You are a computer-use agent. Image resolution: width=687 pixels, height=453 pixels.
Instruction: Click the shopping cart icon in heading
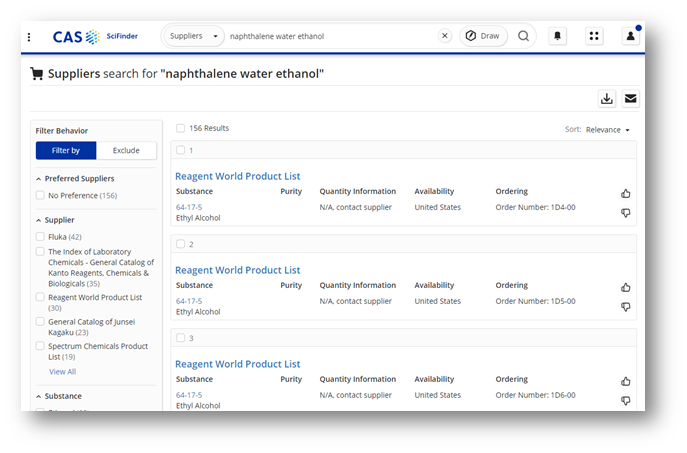pyautogui.click(x=37, y=74)
